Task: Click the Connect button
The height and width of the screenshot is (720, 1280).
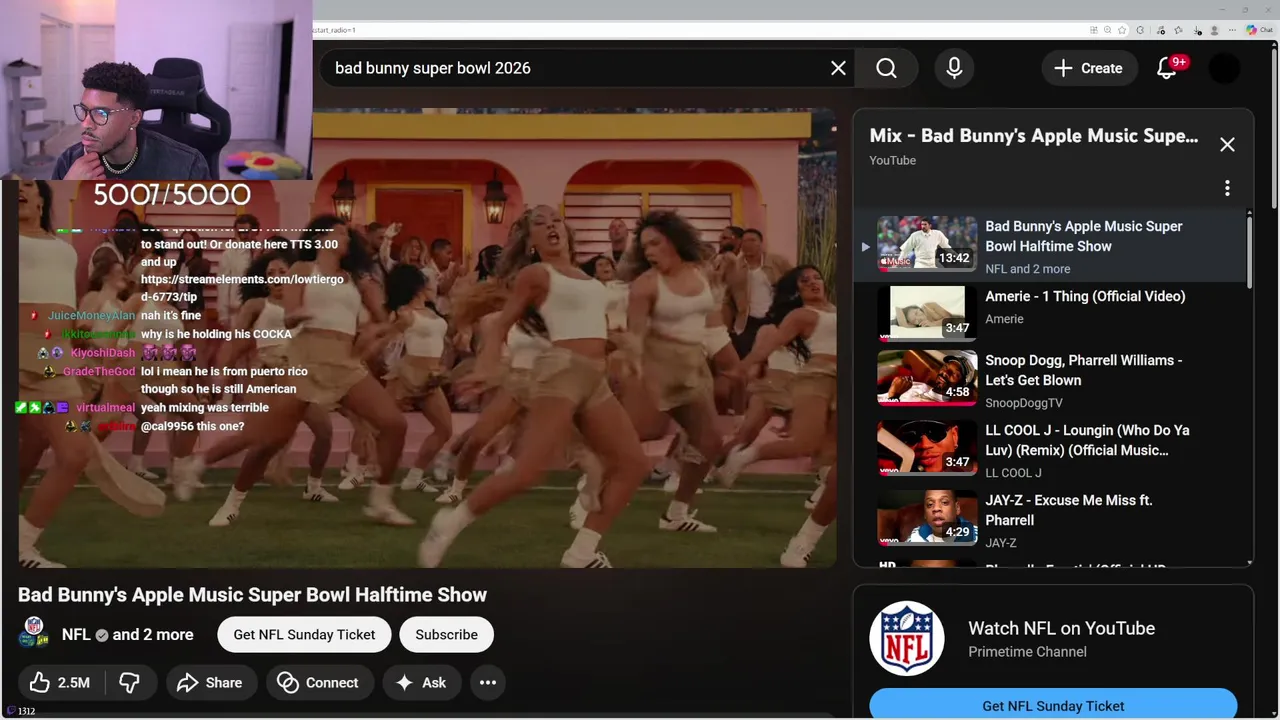Action: (x=318, y=683)
